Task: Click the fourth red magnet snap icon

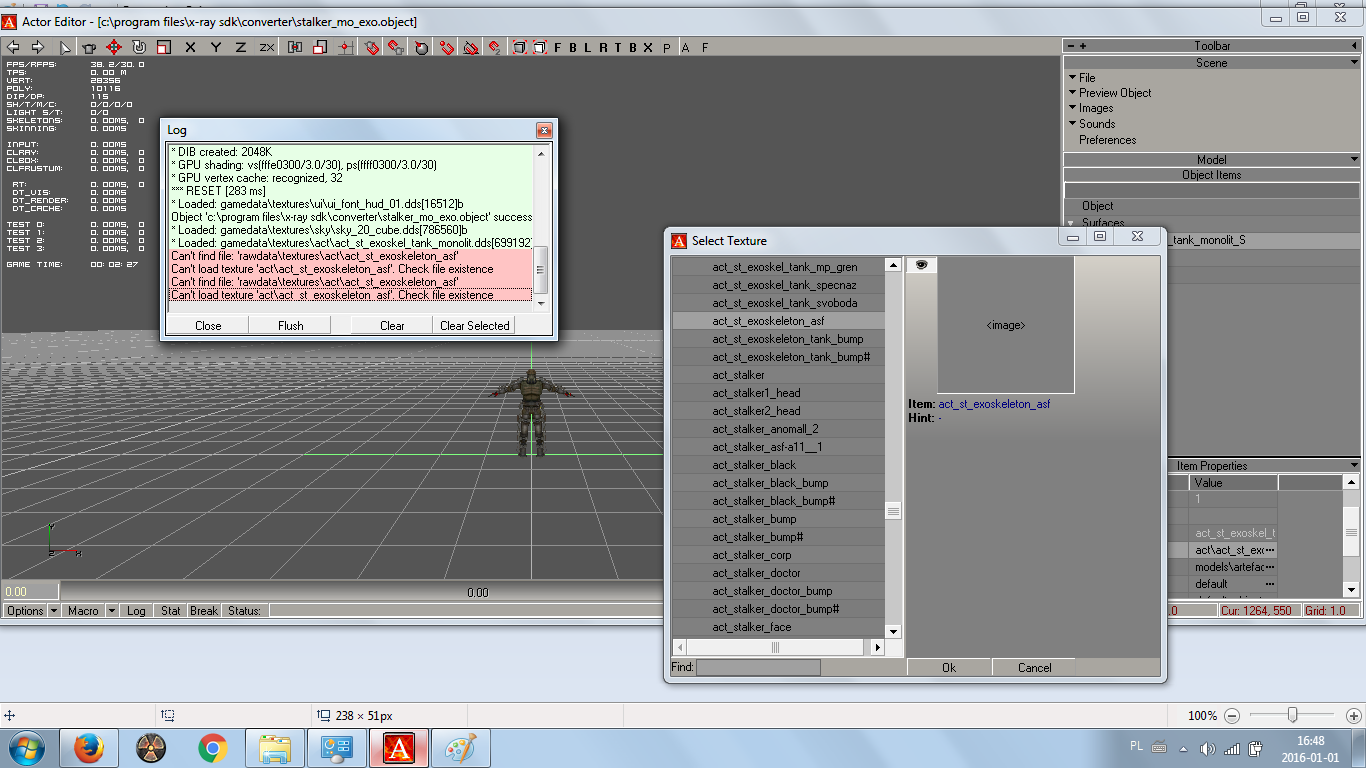Action: 446,47
